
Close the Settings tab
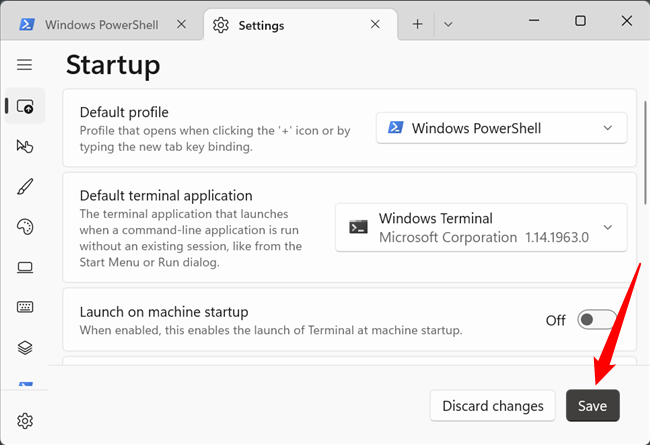[x=375, y=24]
